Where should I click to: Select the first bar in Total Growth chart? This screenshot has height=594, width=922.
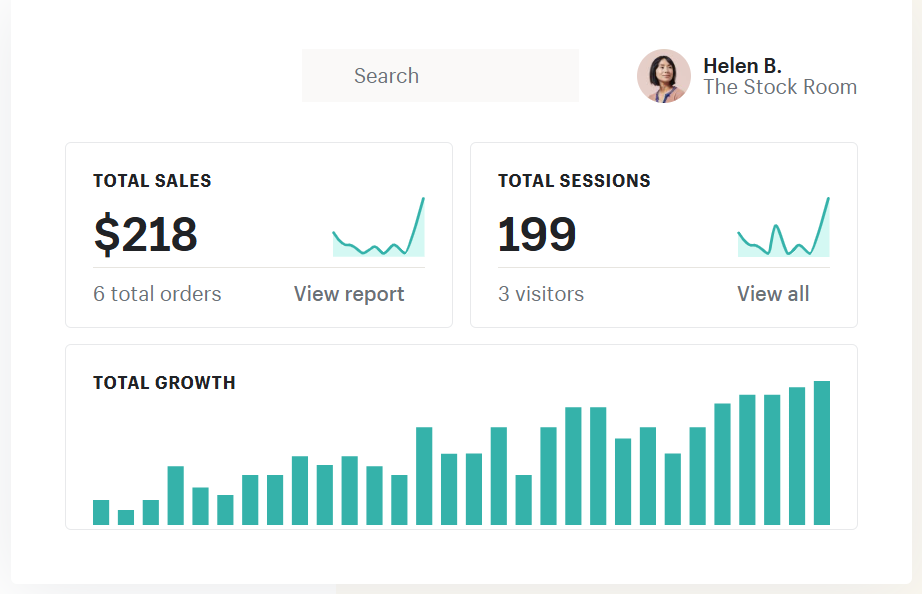coord(101,513)
